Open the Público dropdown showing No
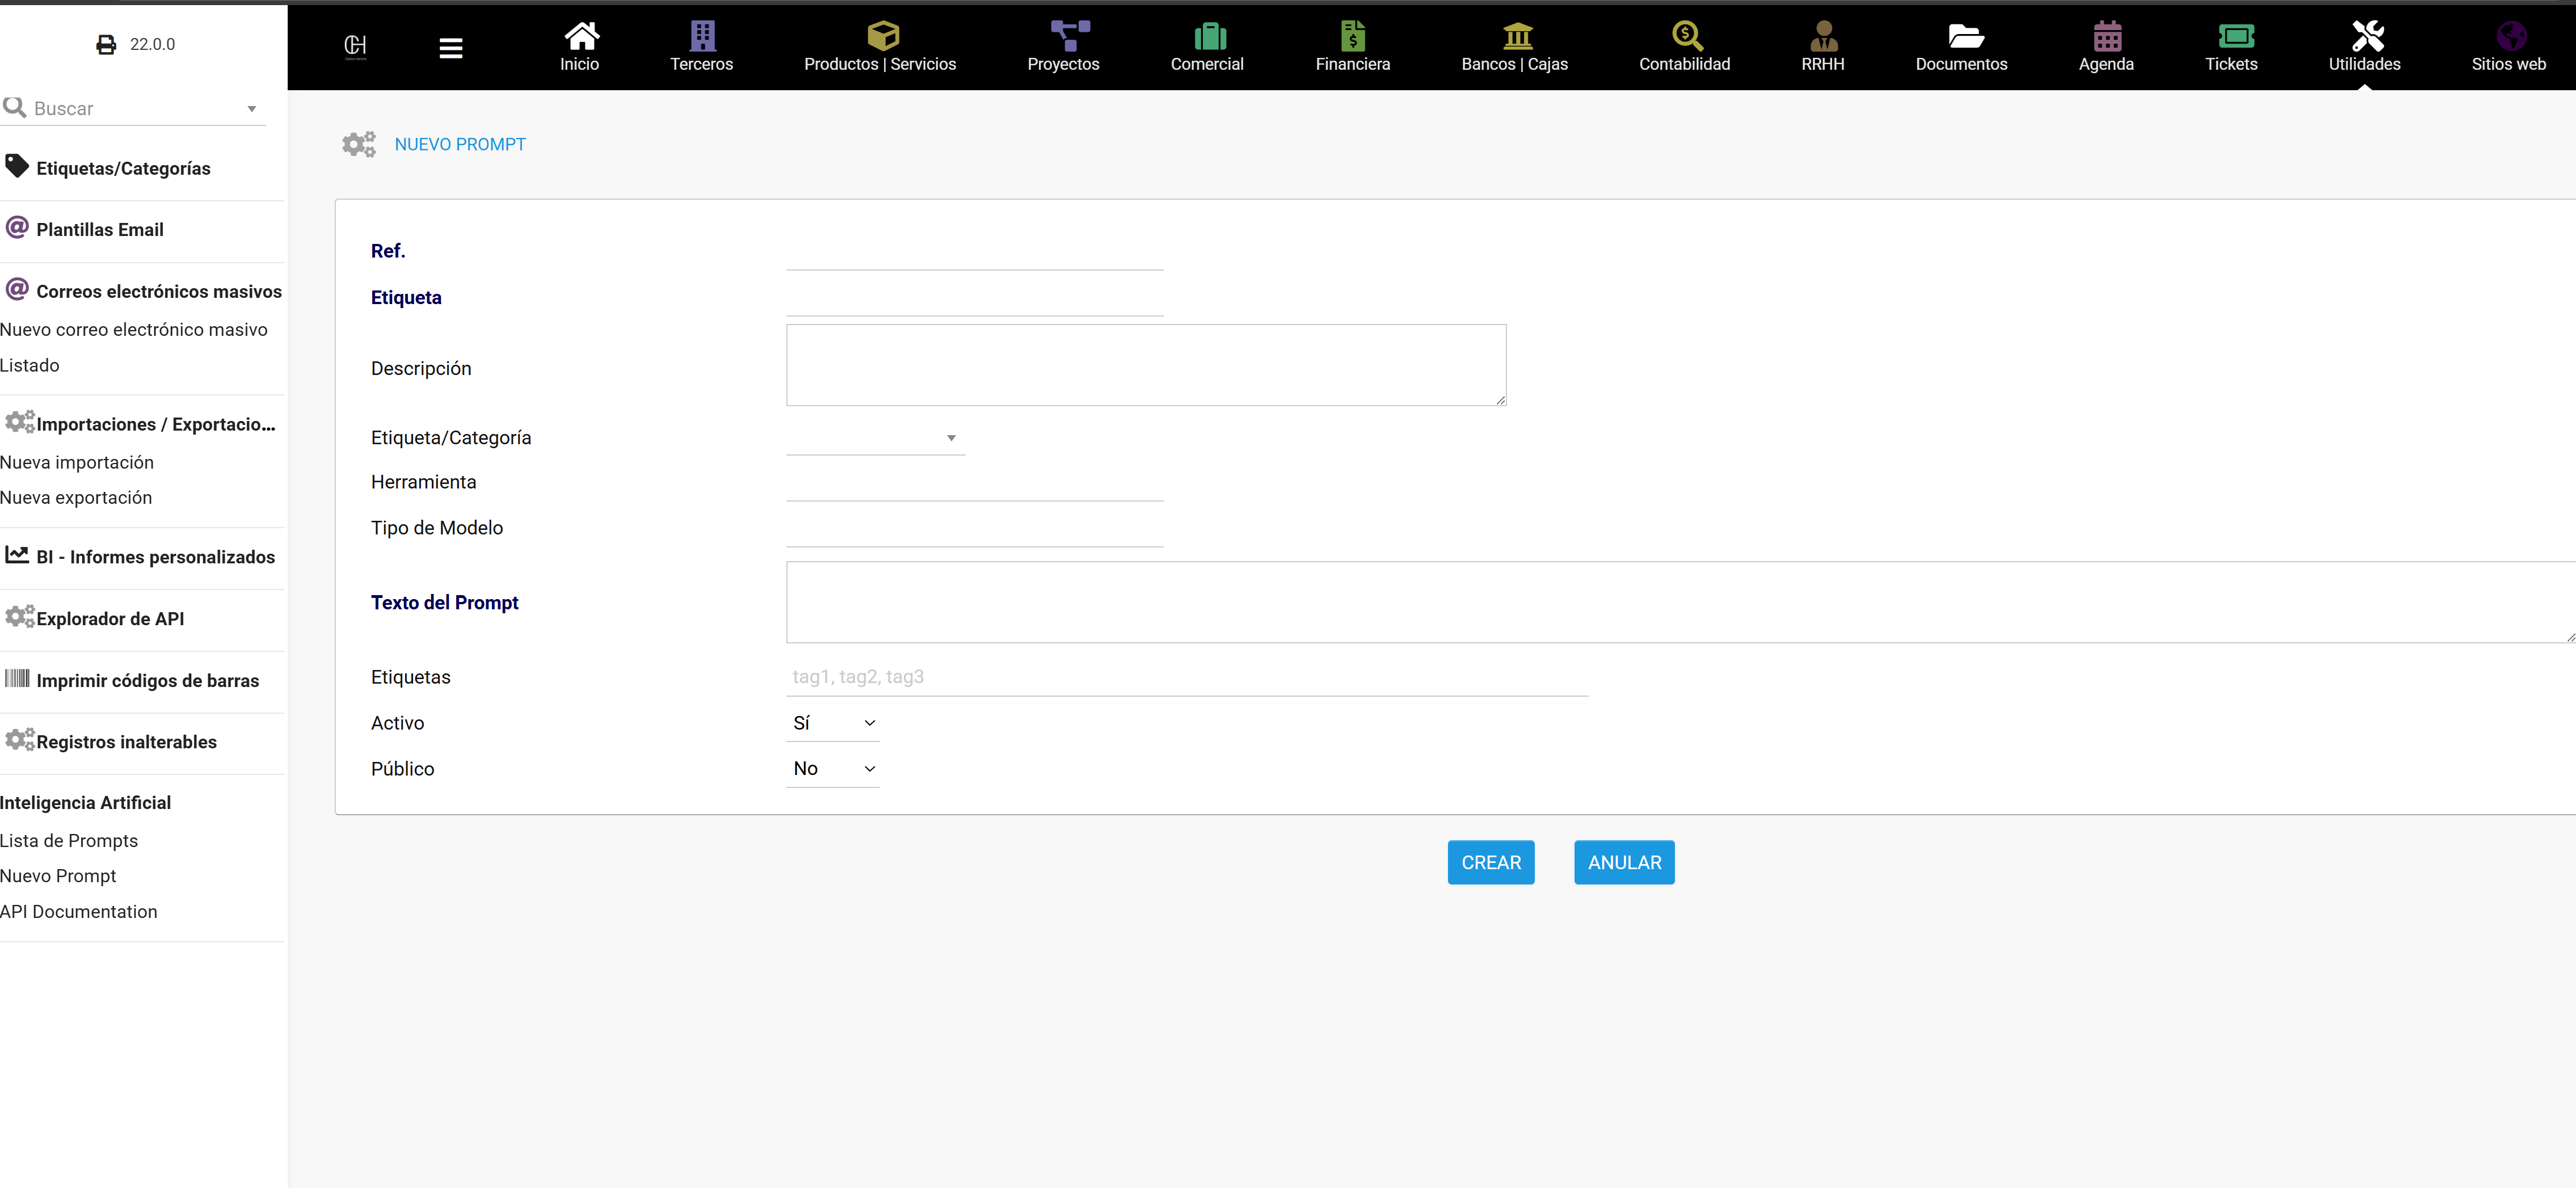Image resolution: width=2576 pixels, height=1188 pixels. click(832, 769)
